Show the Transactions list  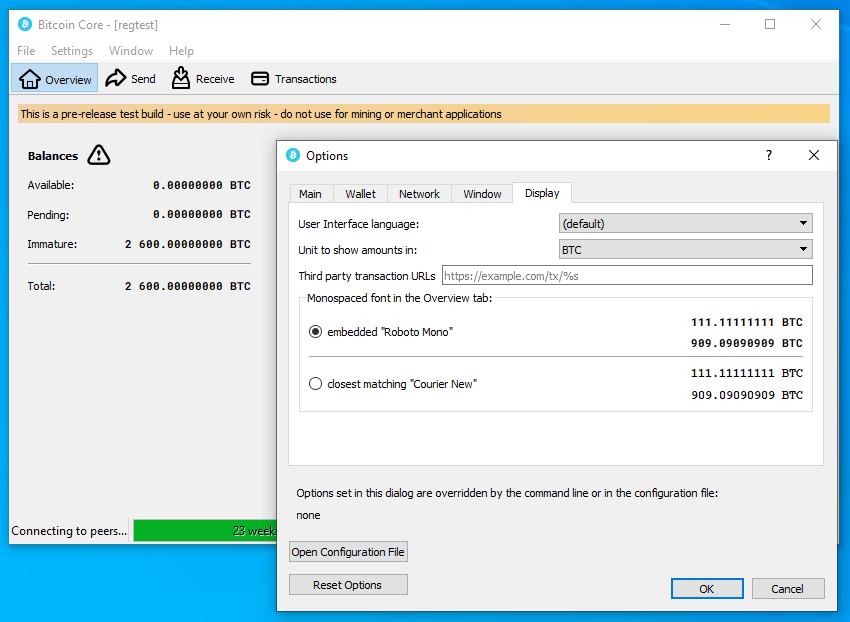click(x=294, y=79)
